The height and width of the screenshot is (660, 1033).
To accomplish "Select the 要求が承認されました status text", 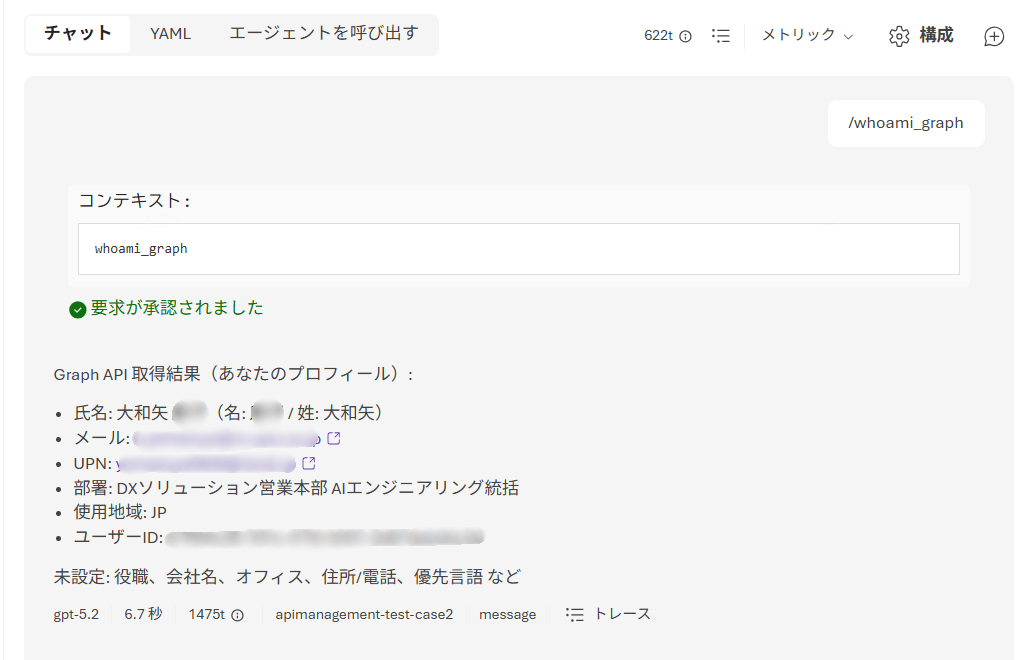I will point(177,308).
